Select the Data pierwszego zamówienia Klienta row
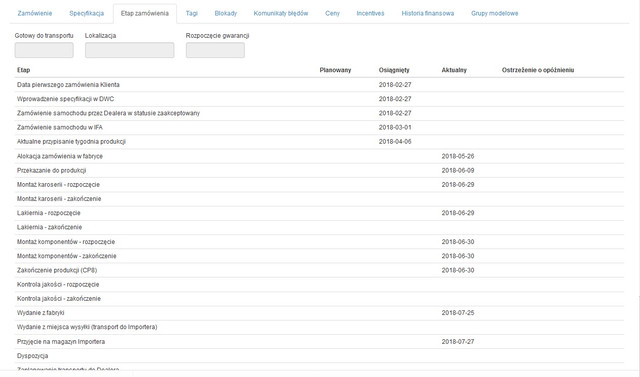This screenshot has width=640, height=377. (x=319, y=85)
